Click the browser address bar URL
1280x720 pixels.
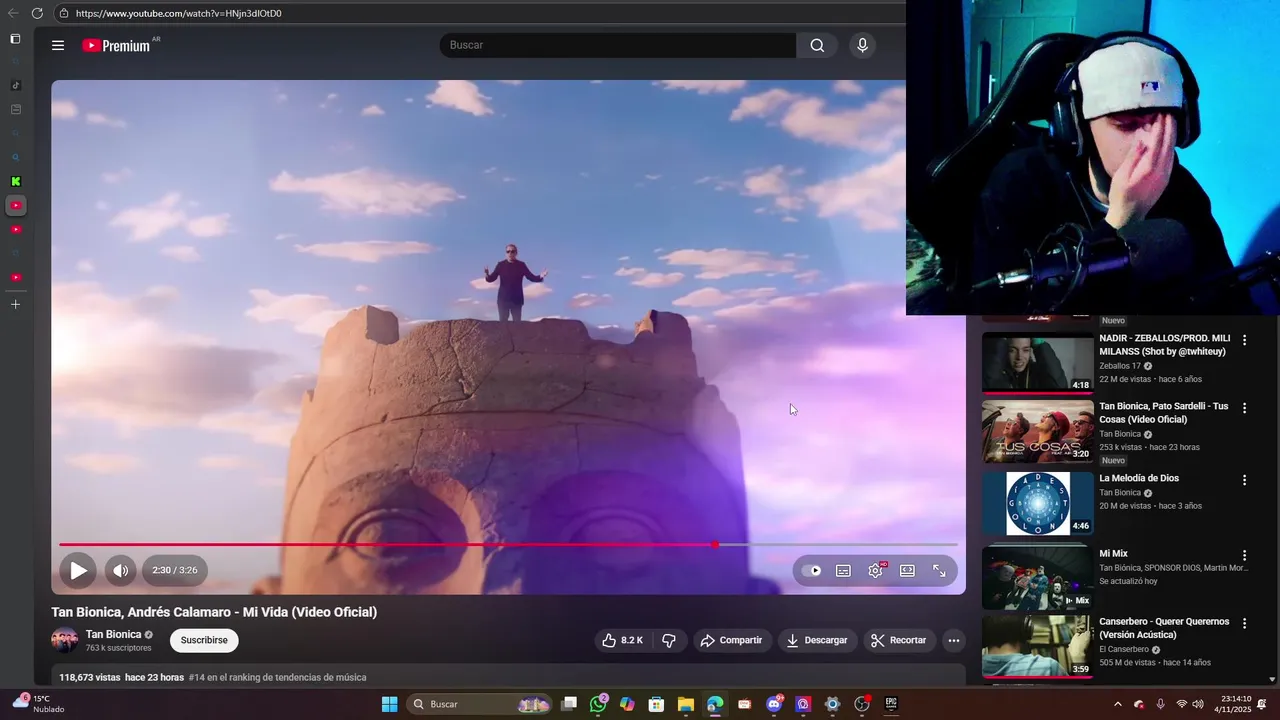pos(178,13)
